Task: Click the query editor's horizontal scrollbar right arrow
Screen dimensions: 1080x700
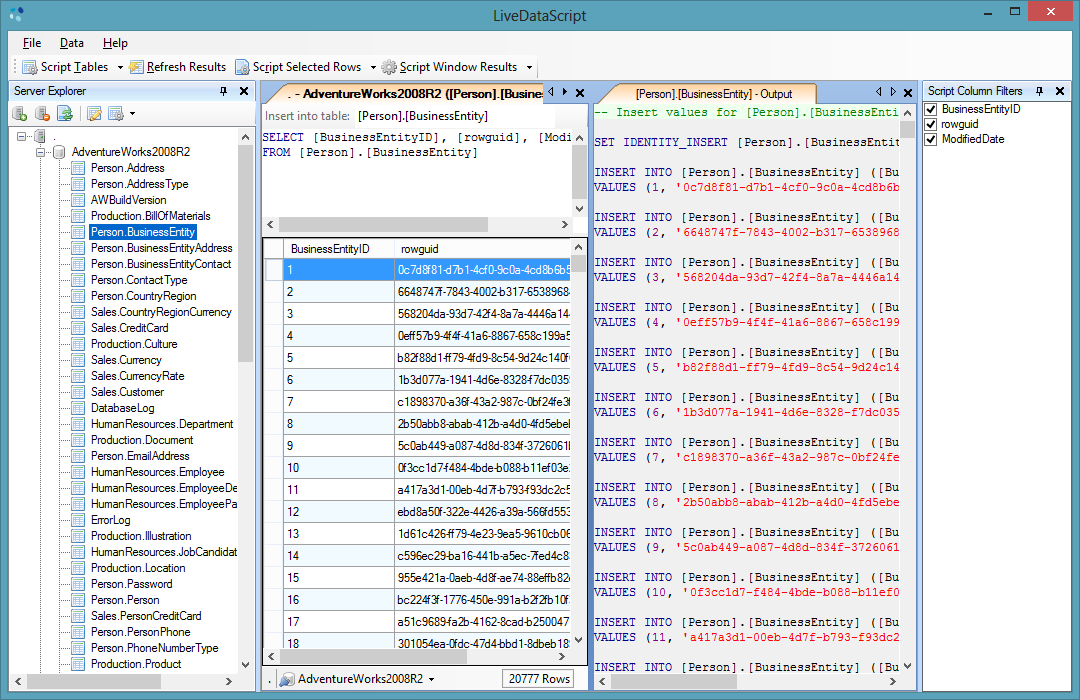Action: coord(565,225)
